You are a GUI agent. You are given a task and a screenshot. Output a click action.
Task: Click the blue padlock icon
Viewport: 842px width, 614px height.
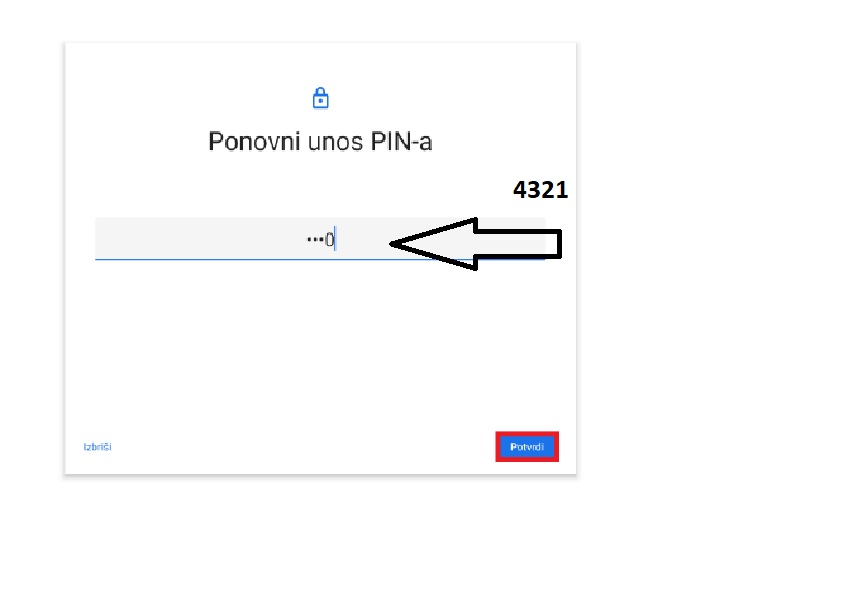point(321,98)
